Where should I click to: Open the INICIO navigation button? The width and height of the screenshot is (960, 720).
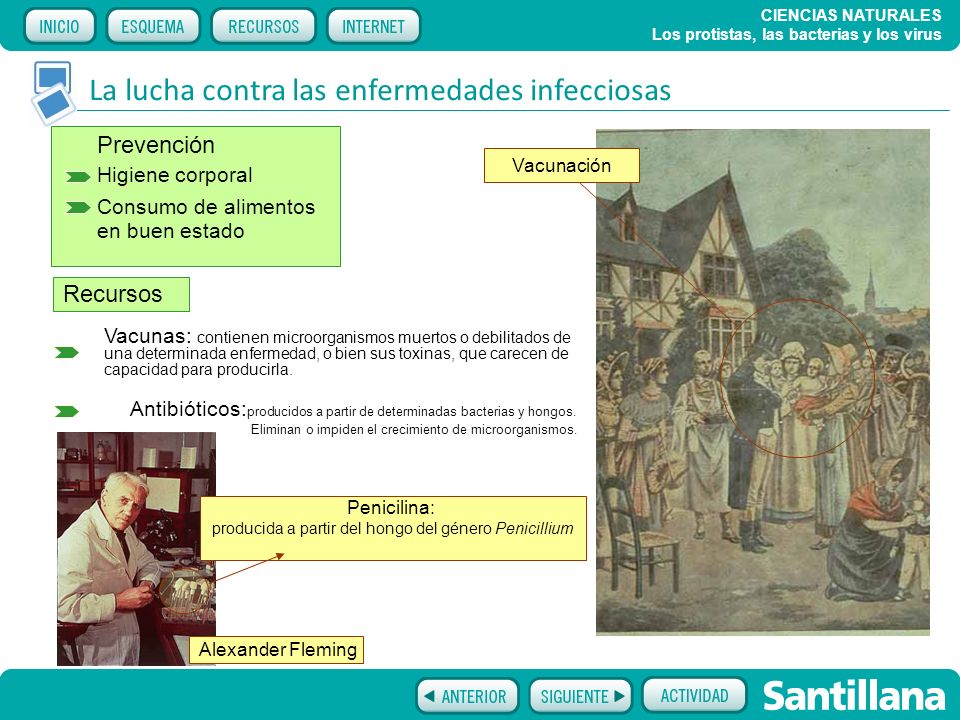[x=59, y=26]
